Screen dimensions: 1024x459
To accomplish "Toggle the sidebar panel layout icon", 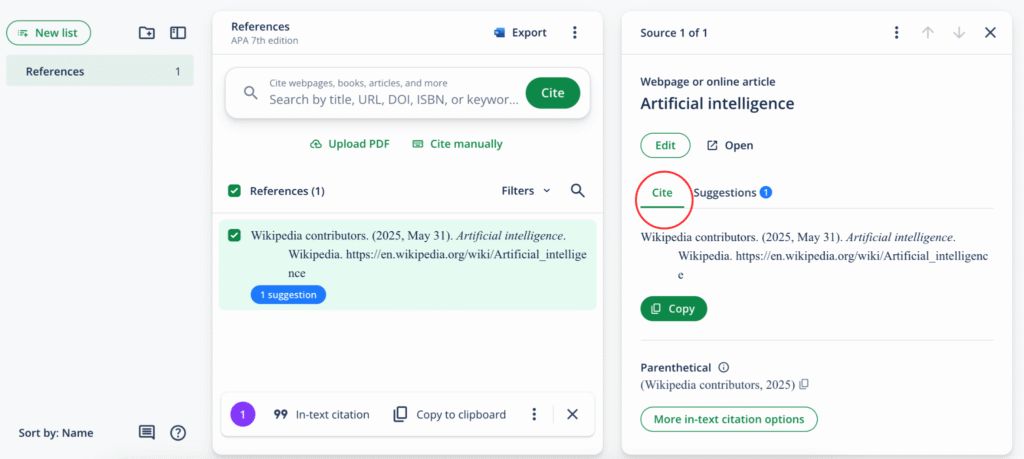I will 178,33.
